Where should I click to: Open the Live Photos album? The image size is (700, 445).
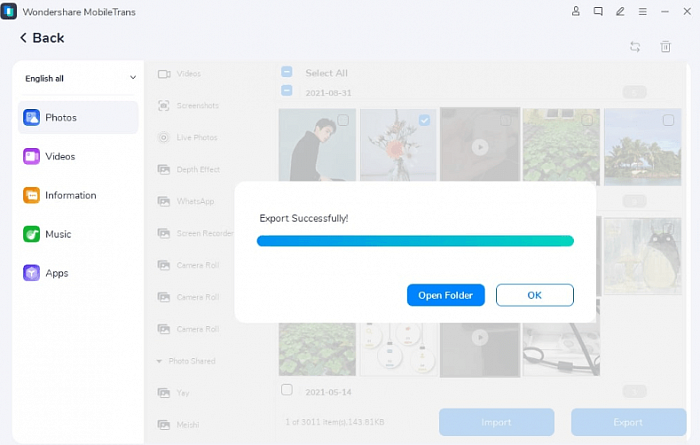pyautogui.click(x=188, y=137)
